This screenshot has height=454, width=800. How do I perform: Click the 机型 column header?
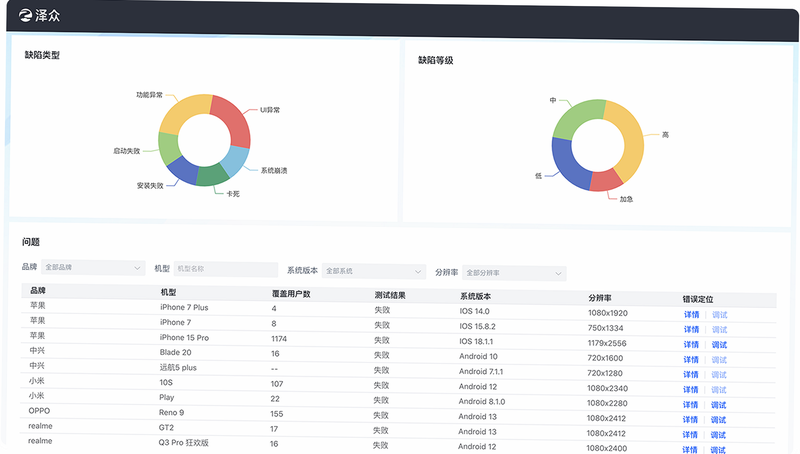168,292
